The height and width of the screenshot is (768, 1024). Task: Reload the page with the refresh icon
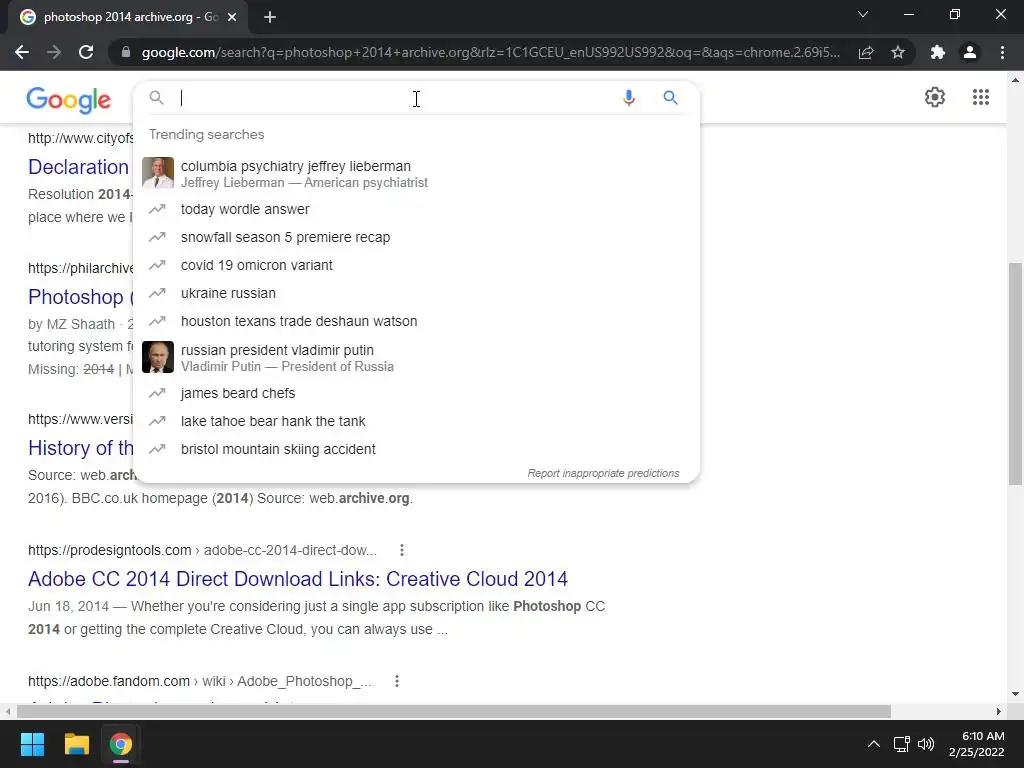tap(86, 52)
